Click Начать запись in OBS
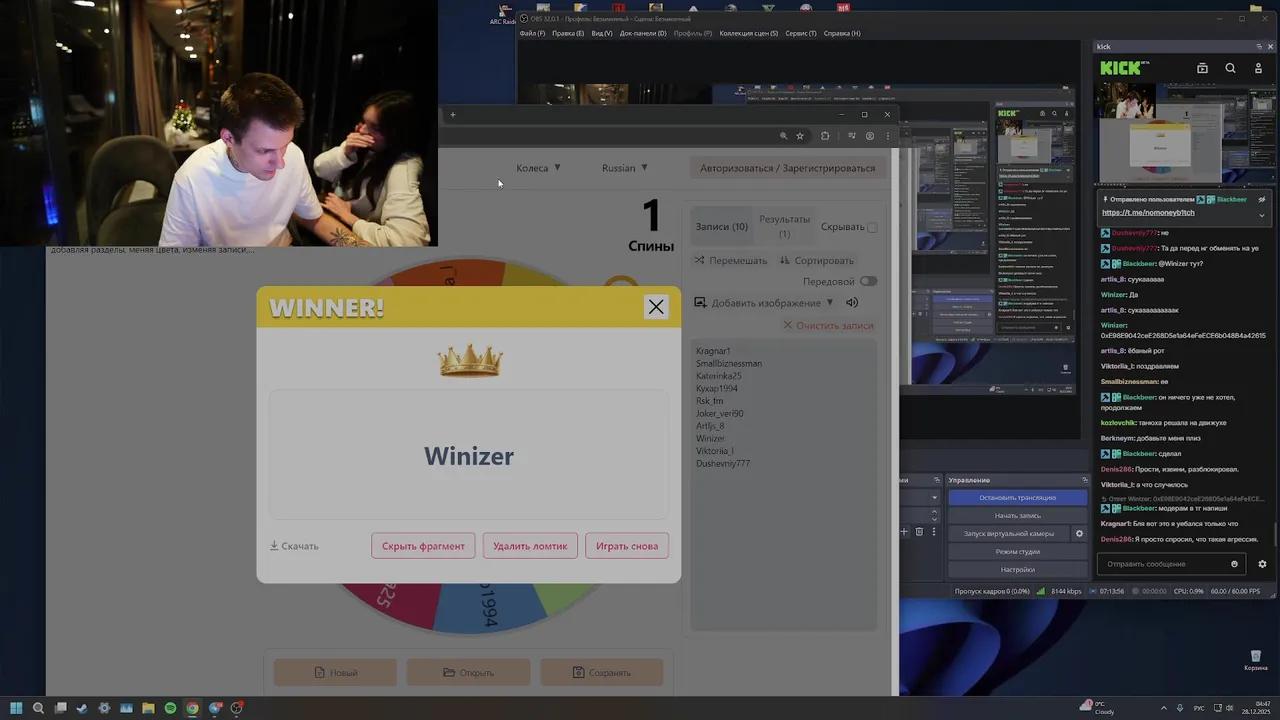This screenshot has width=1280, height=720. (x=1017, y=515)
